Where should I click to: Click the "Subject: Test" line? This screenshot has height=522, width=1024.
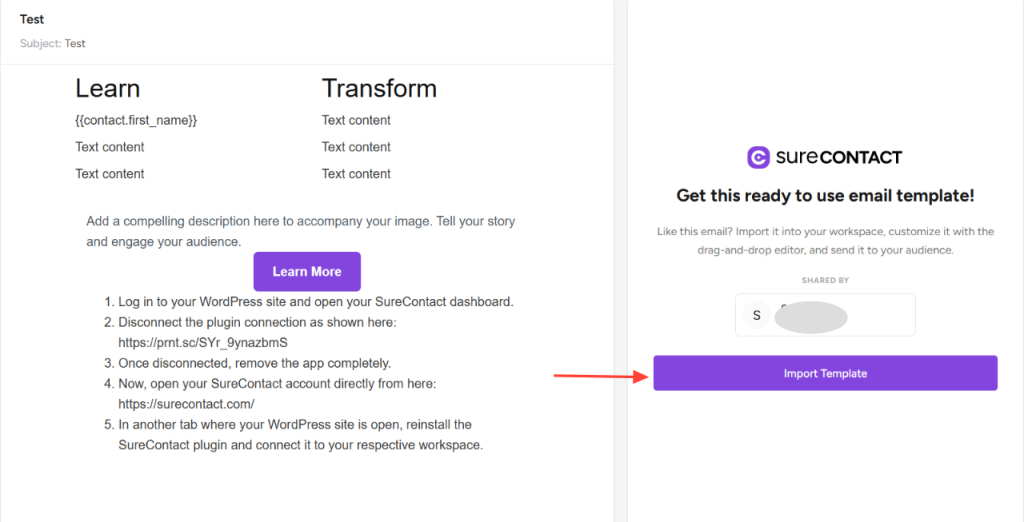coord(53,44)
